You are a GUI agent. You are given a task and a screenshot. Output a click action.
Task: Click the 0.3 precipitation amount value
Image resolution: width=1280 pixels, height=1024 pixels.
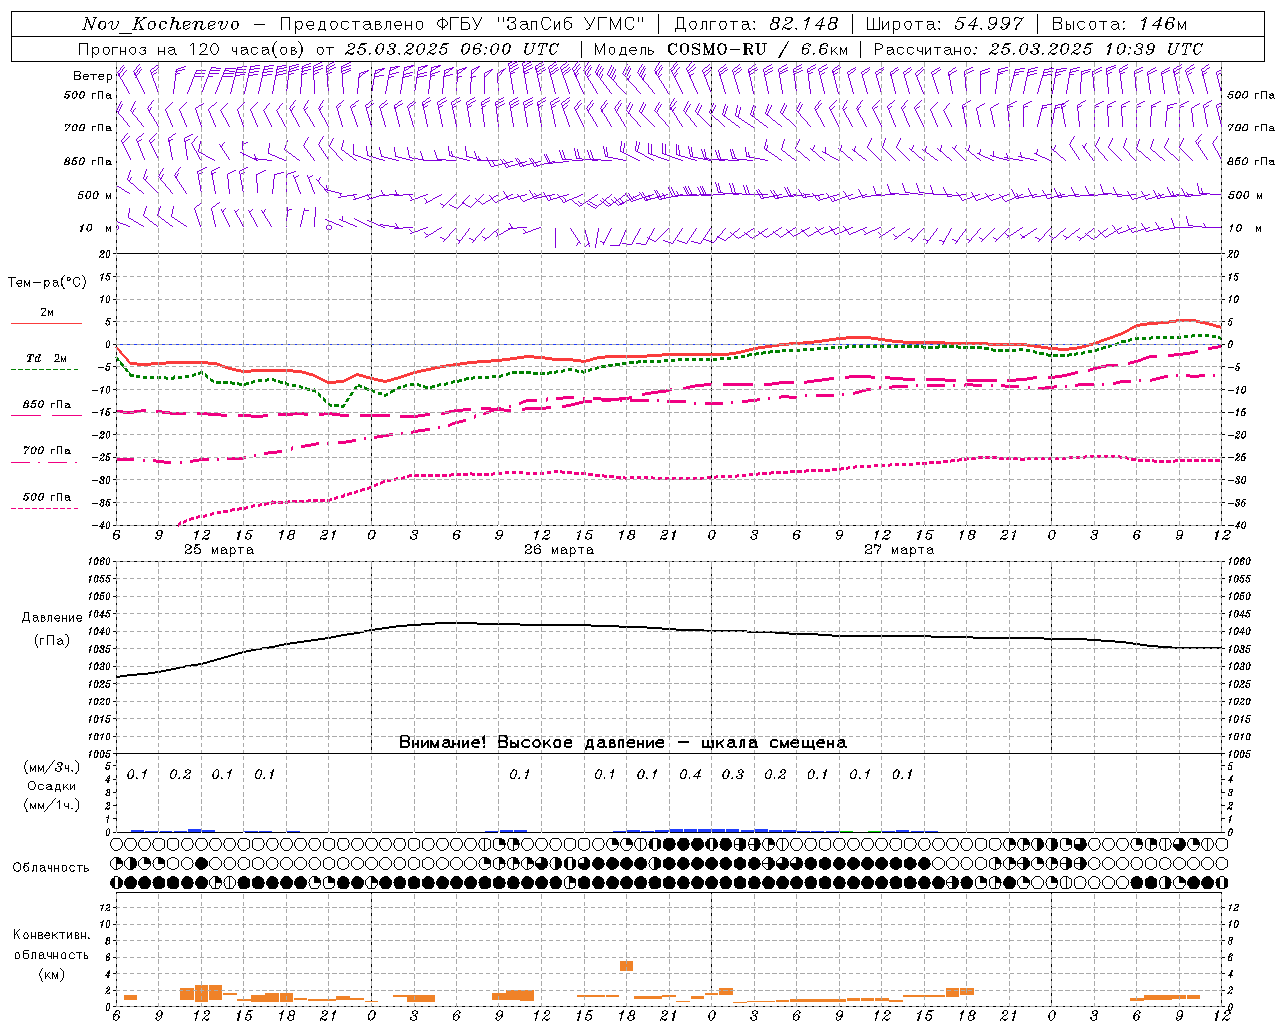click(733, 774)
